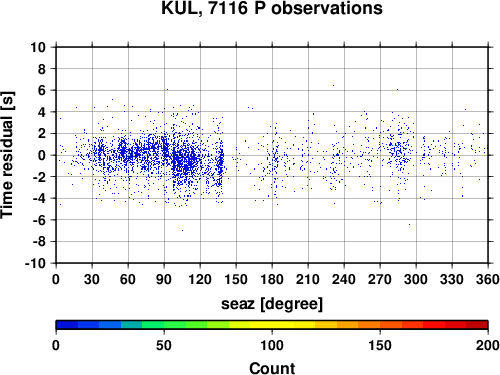Click the Count colorbar label
The height and width of the screenshot is (375, 500).
[272, 368]
